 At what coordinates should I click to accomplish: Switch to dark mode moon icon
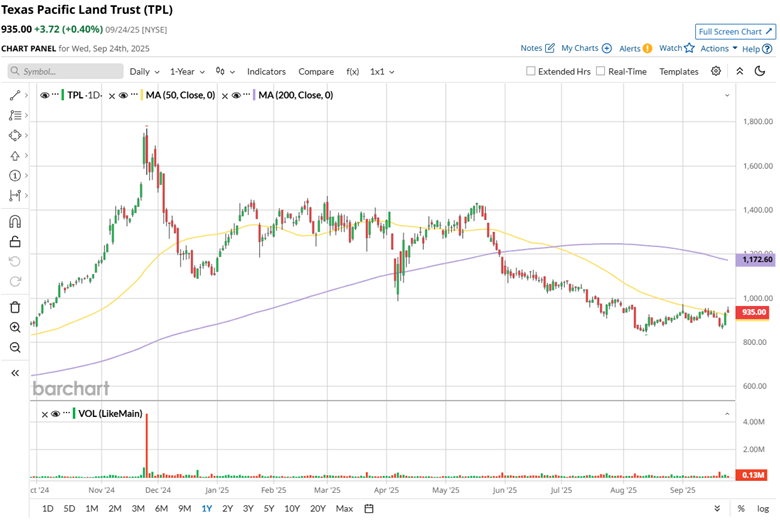[x=760, y=71]
